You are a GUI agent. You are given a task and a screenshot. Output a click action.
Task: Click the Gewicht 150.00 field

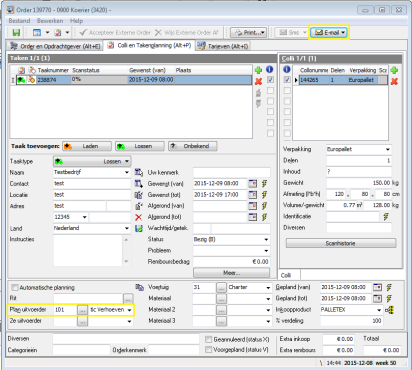[x=359, y=183]
